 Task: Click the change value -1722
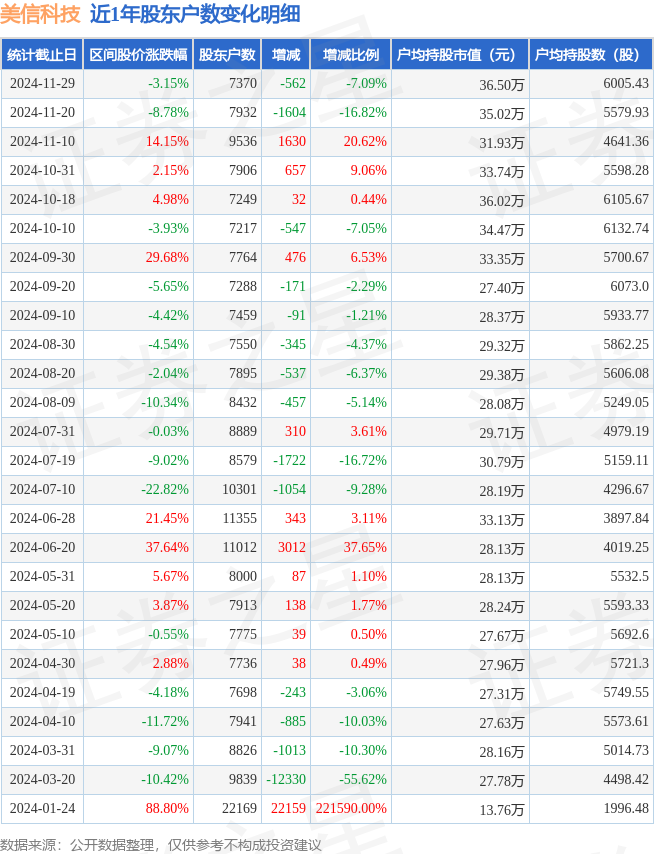290,460
